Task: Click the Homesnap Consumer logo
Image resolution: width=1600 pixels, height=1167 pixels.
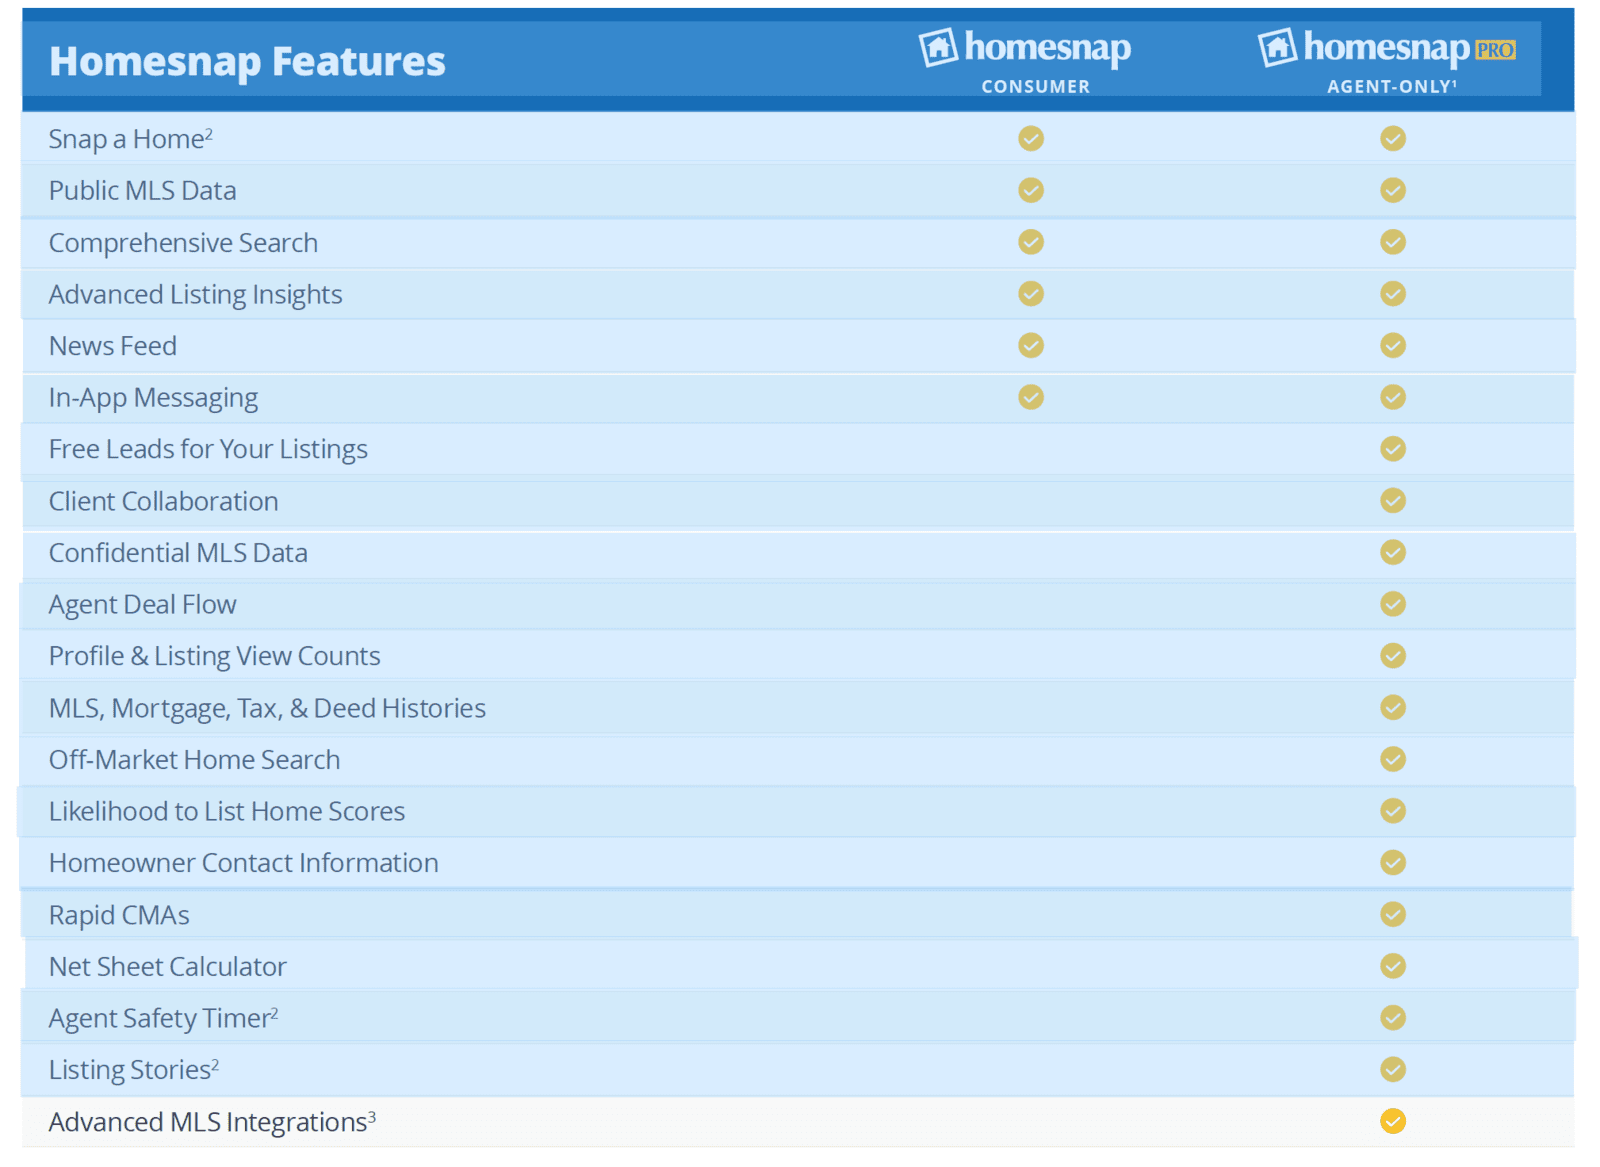Action: 1025,48
